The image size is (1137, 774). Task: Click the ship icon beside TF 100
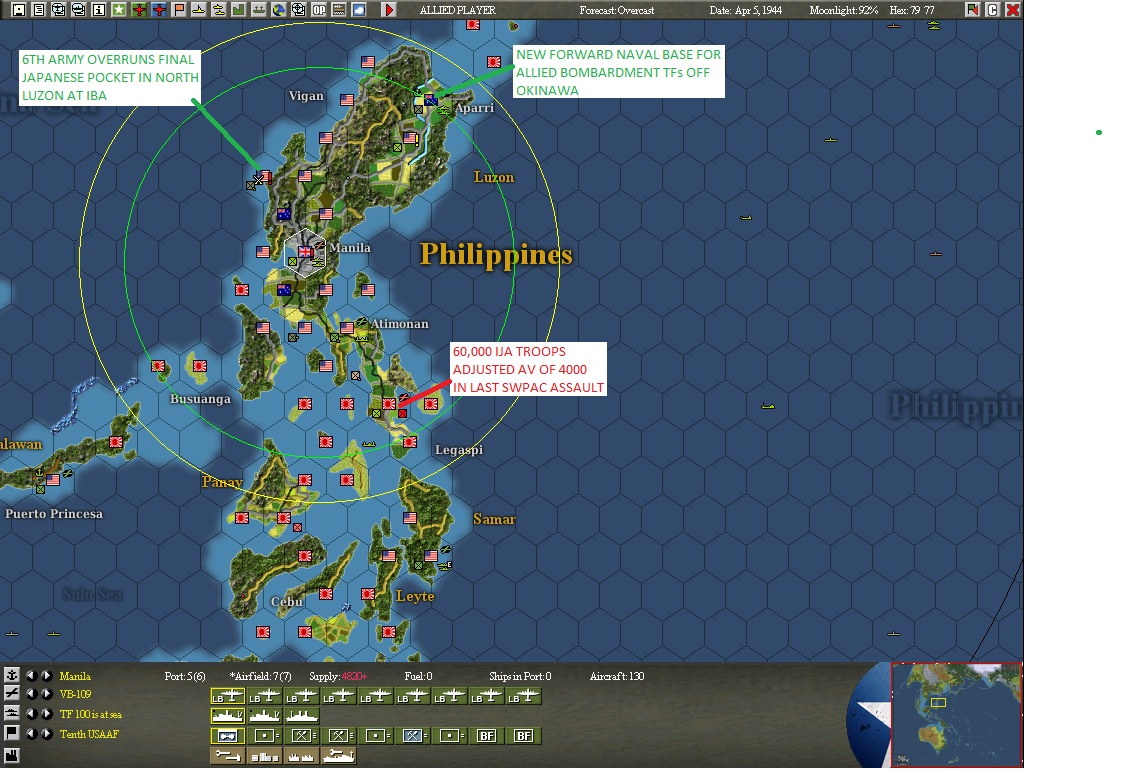[x=12, y=714]
